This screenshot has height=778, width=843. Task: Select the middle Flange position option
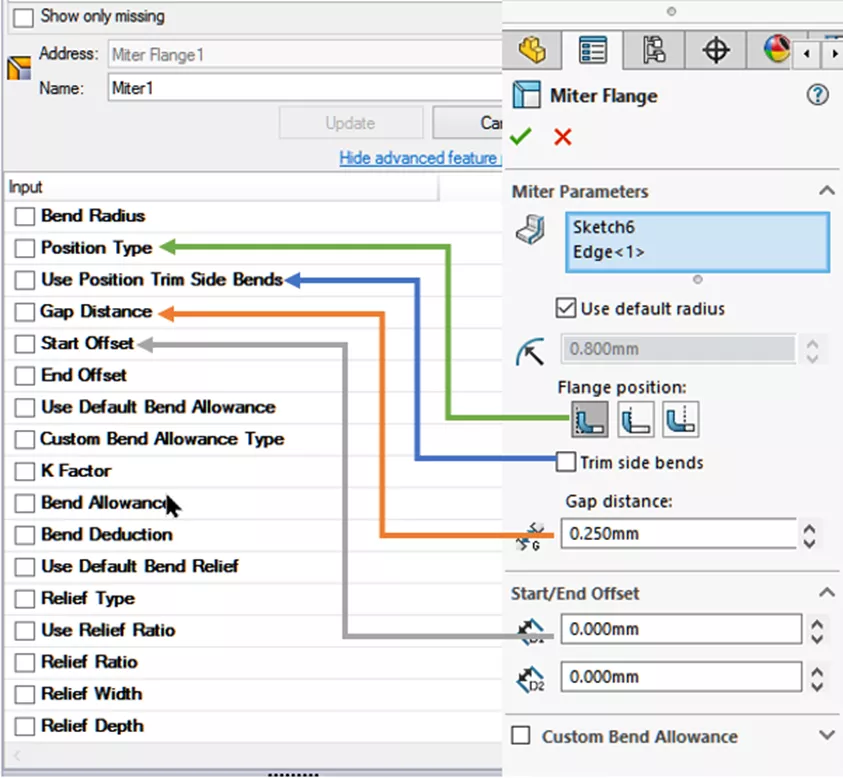(635, 420)
